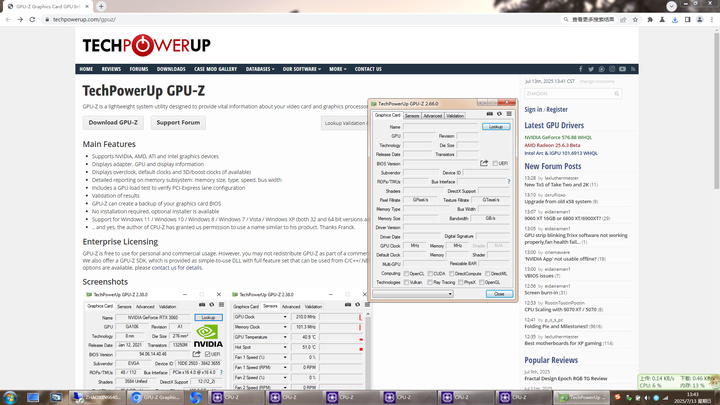720x405 pixels.
Task: Open browser downloads icon
Action: tap(675, 20)
